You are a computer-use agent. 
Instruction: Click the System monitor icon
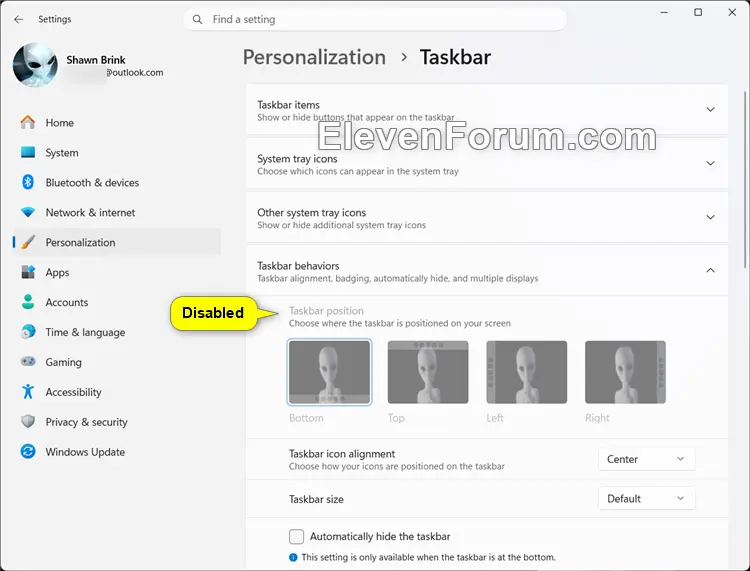(28, 153)
